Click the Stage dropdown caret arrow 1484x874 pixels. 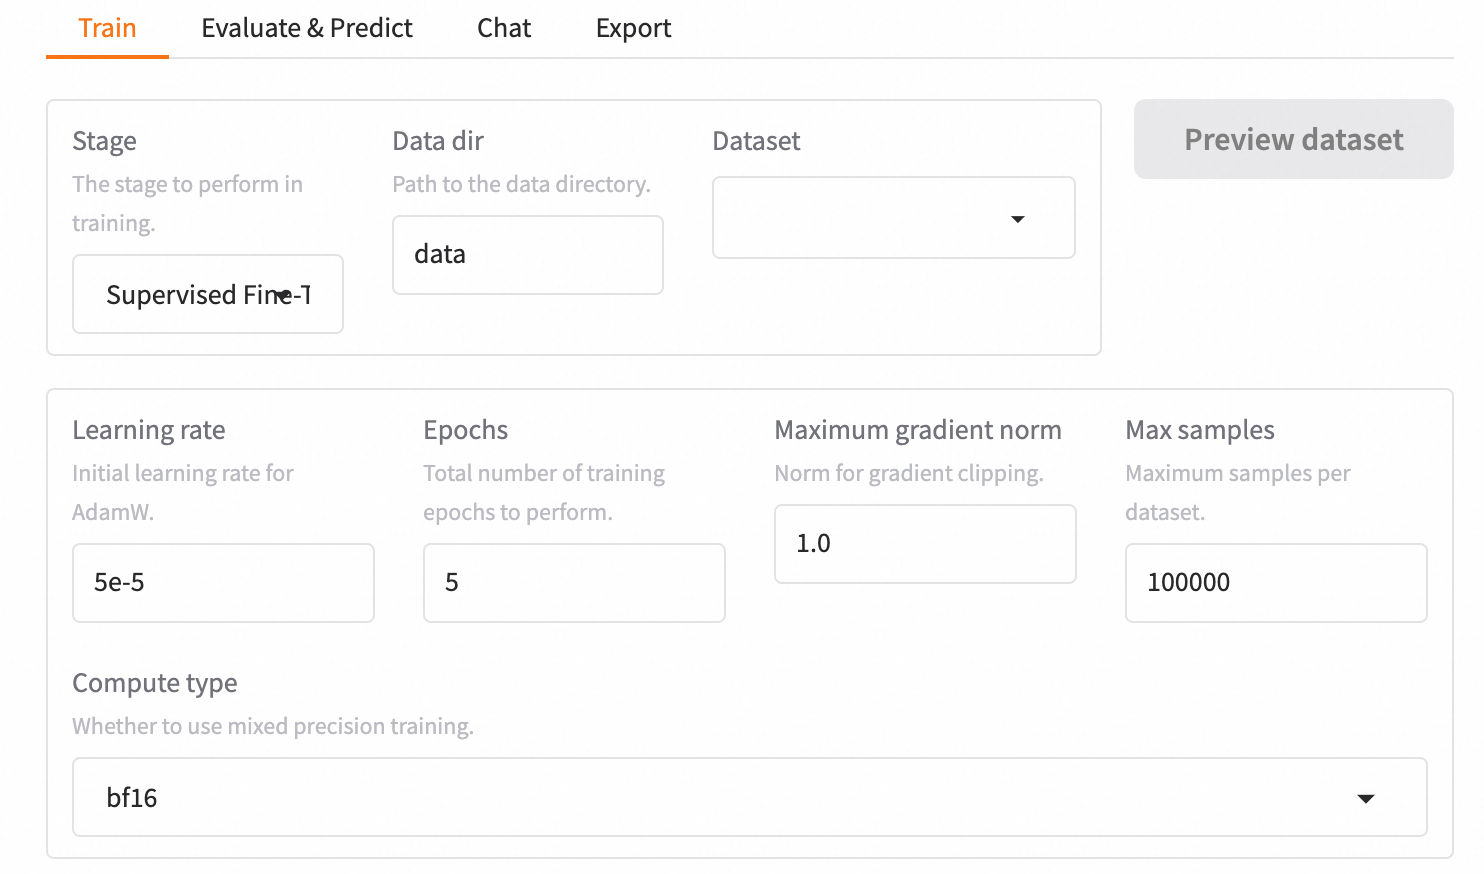tap(284, 295)
